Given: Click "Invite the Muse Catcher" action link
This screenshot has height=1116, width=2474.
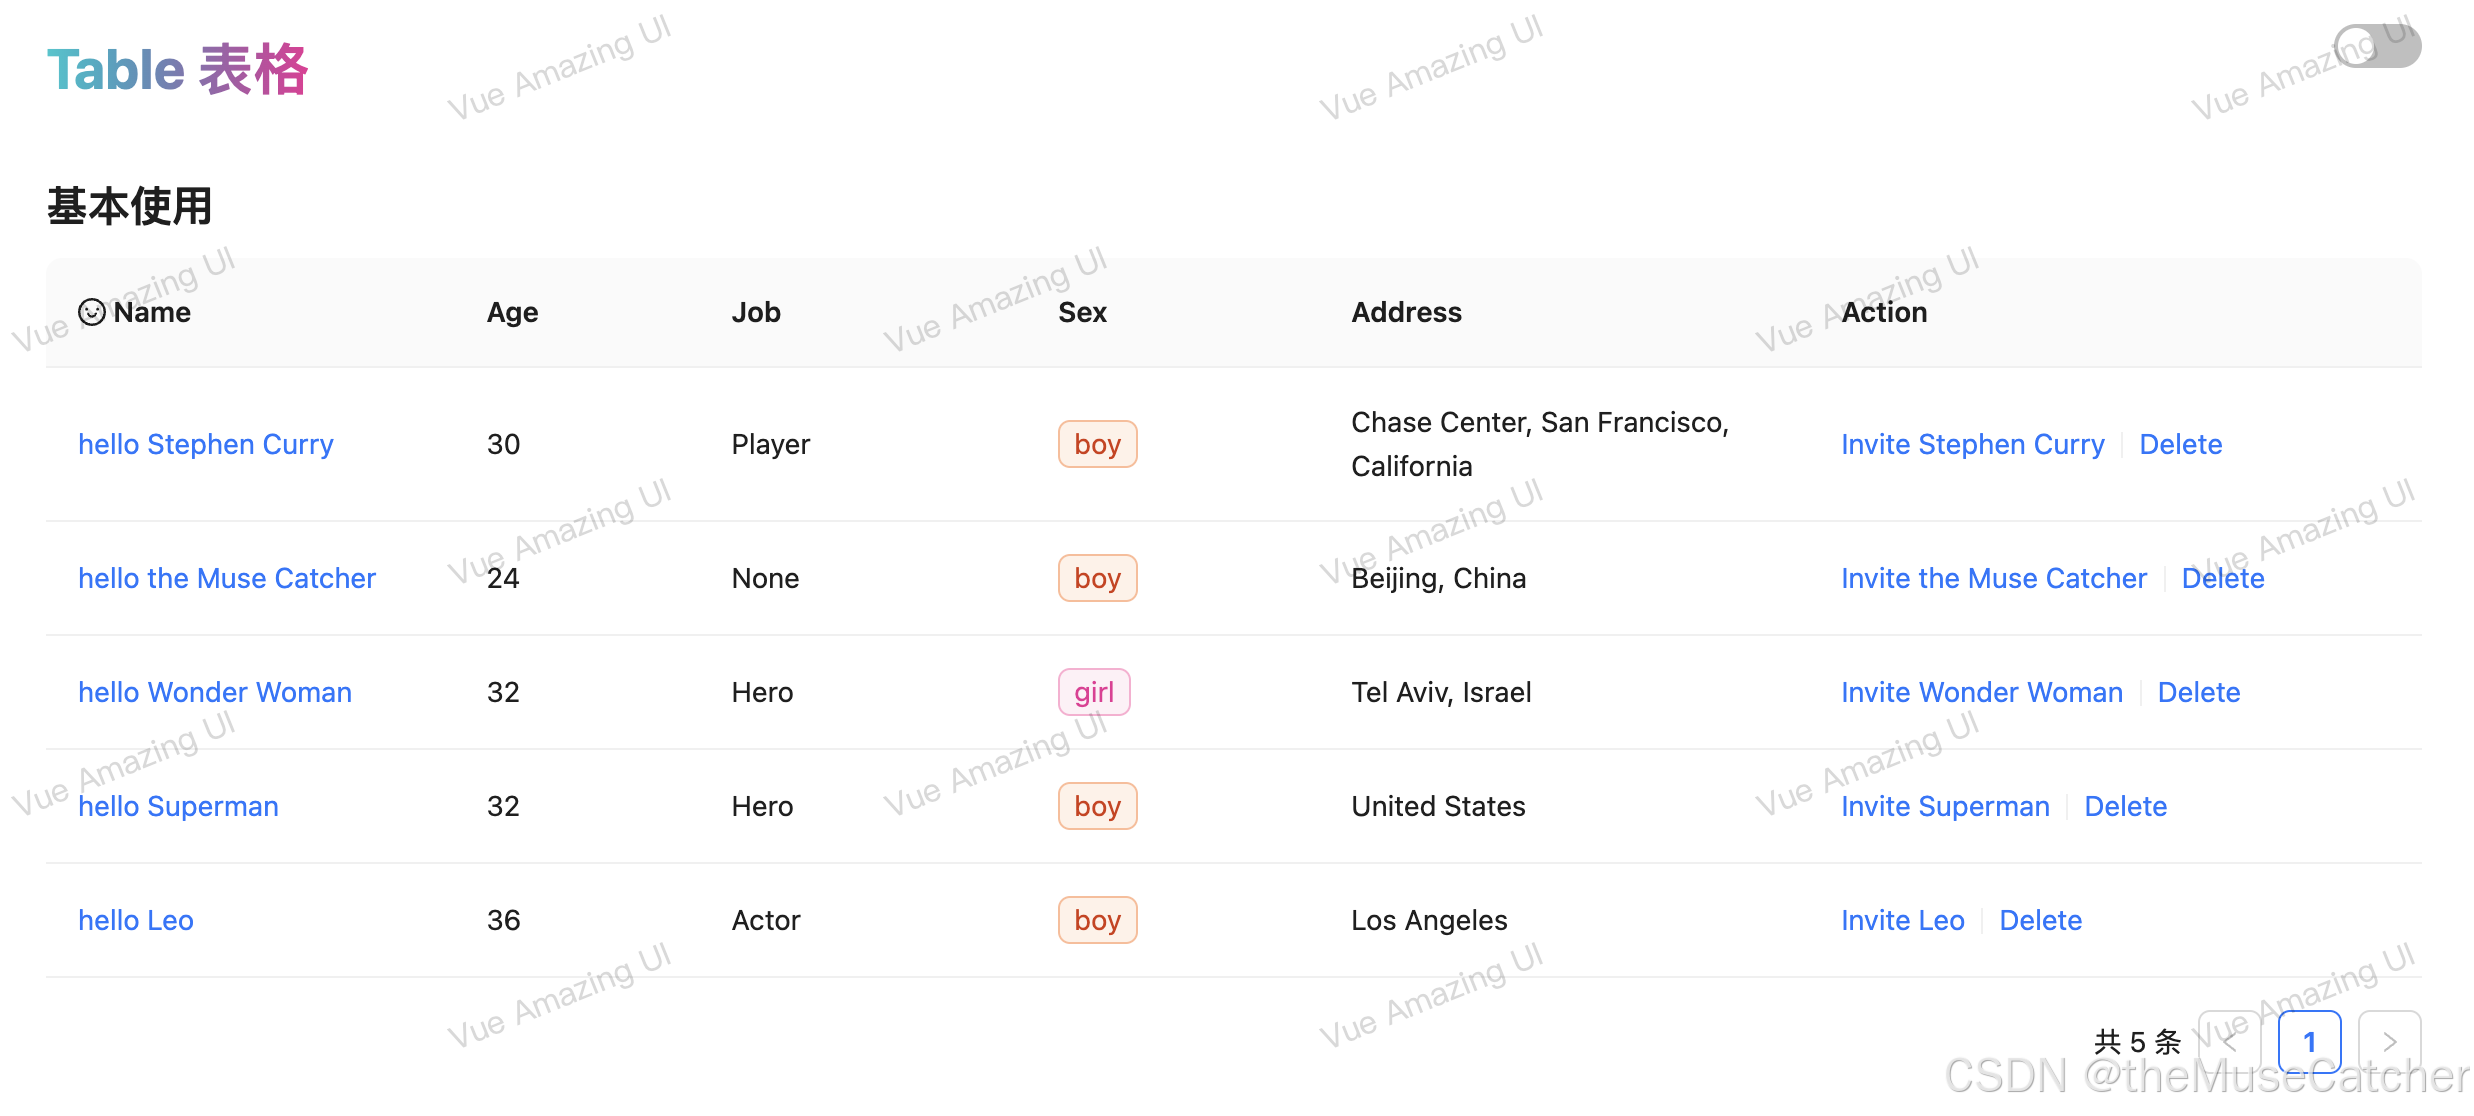Looking at the screenshot, I should [x=1993, y=578].
